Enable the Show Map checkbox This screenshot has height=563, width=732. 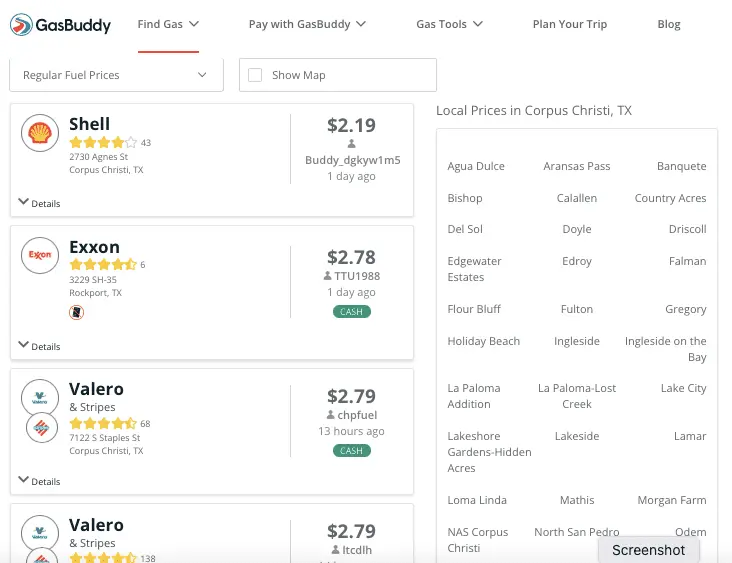click(x=255, y=75)
